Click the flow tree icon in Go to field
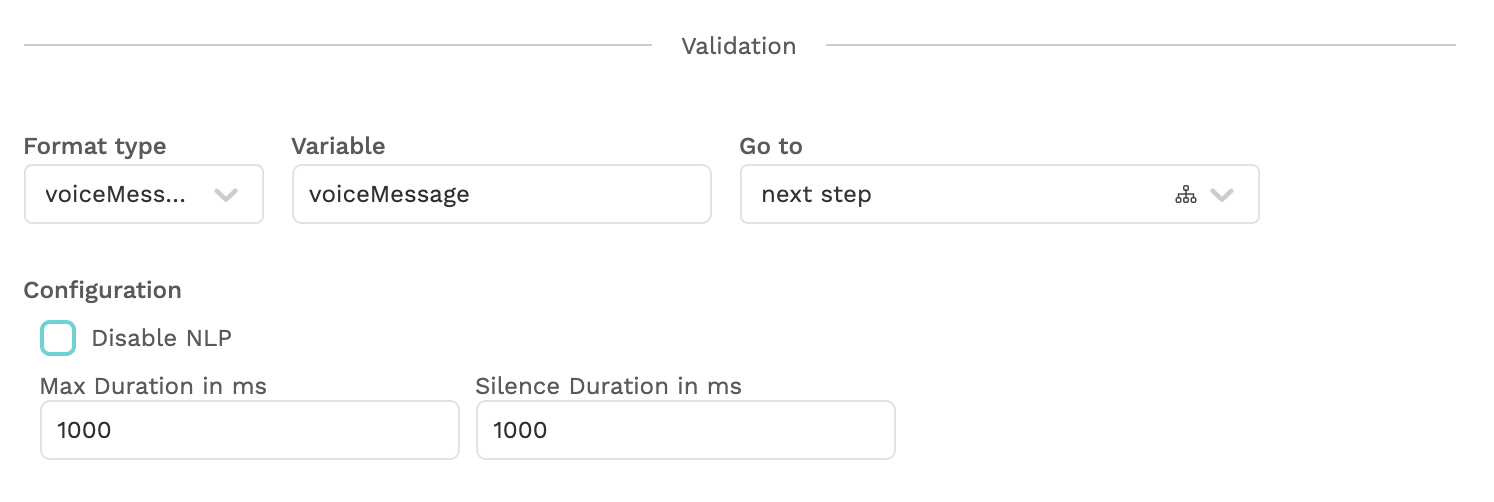 pyautogui.click(x=1185, y=195)
